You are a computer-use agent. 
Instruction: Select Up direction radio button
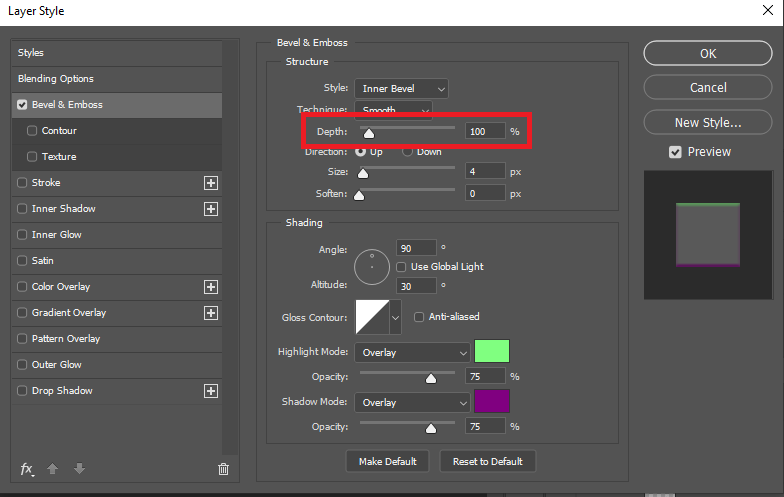tap(360, 152)
